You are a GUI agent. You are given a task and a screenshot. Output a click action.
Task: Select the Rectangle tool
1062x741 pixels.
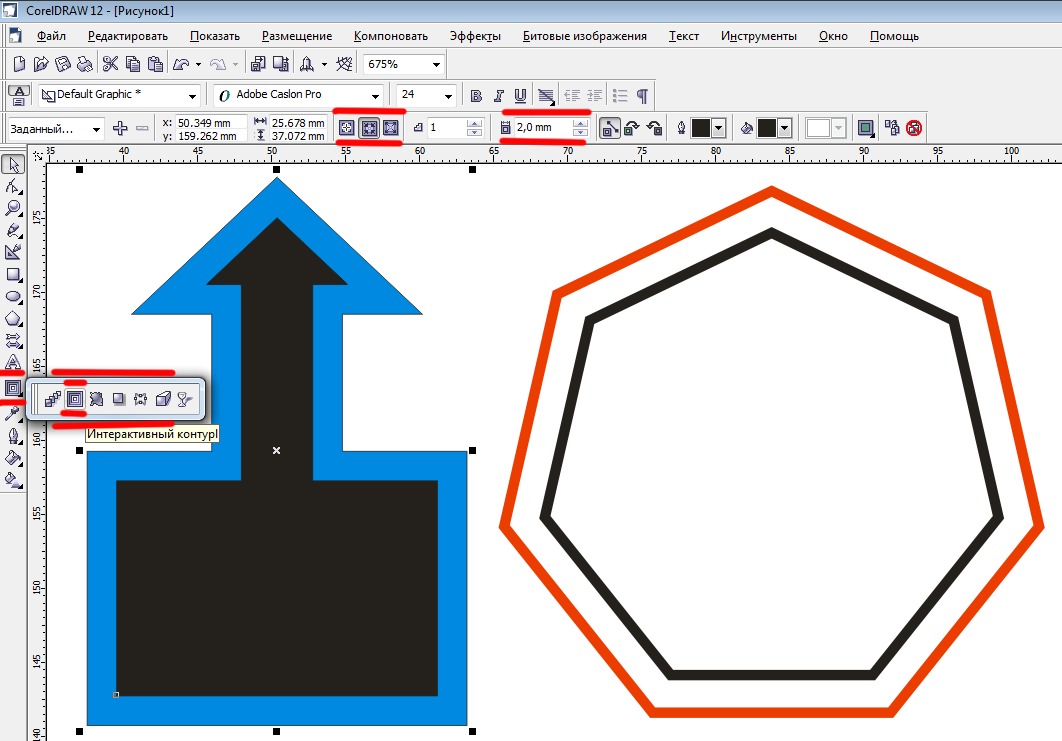(13, 275)
